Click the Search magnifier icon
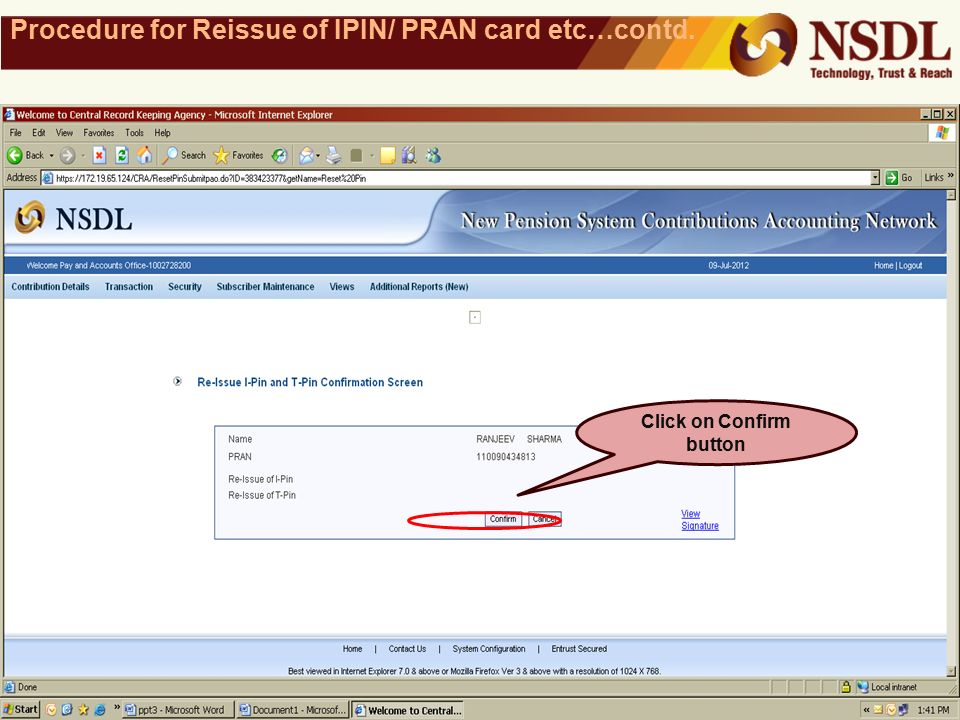960x720 pixels. point(169,156)
